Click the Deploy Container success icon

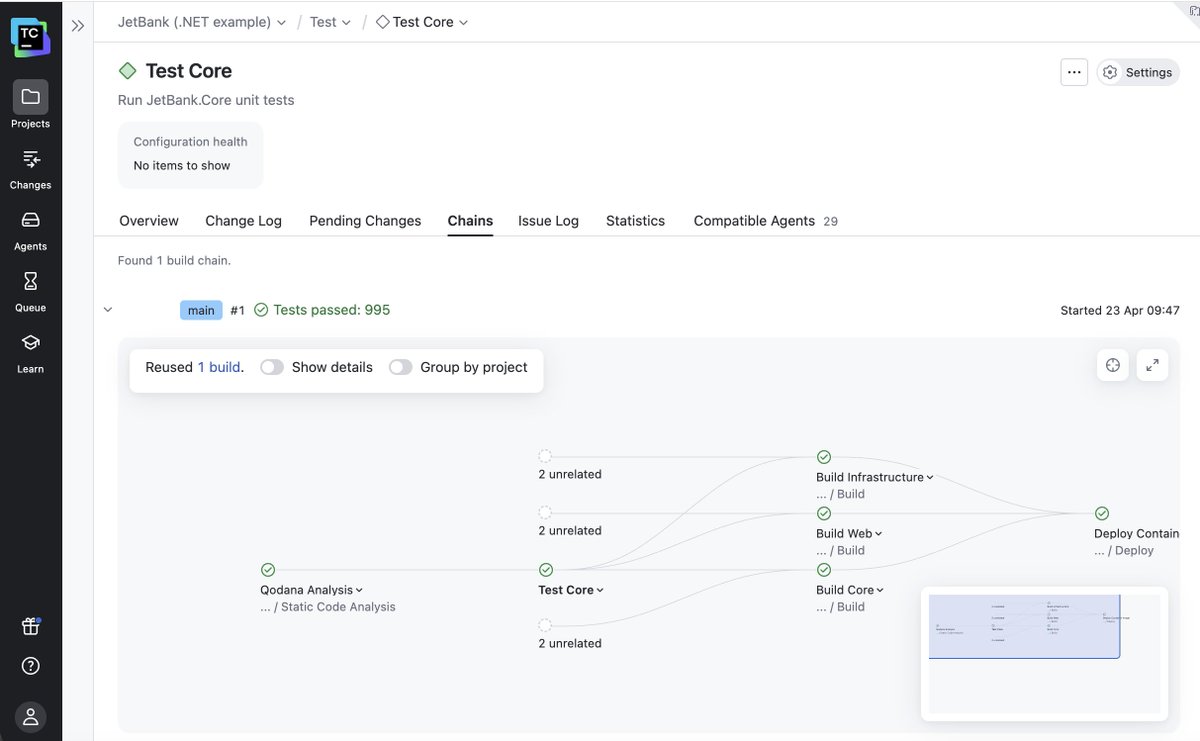pyautogui.click(x=1102, y=513)
